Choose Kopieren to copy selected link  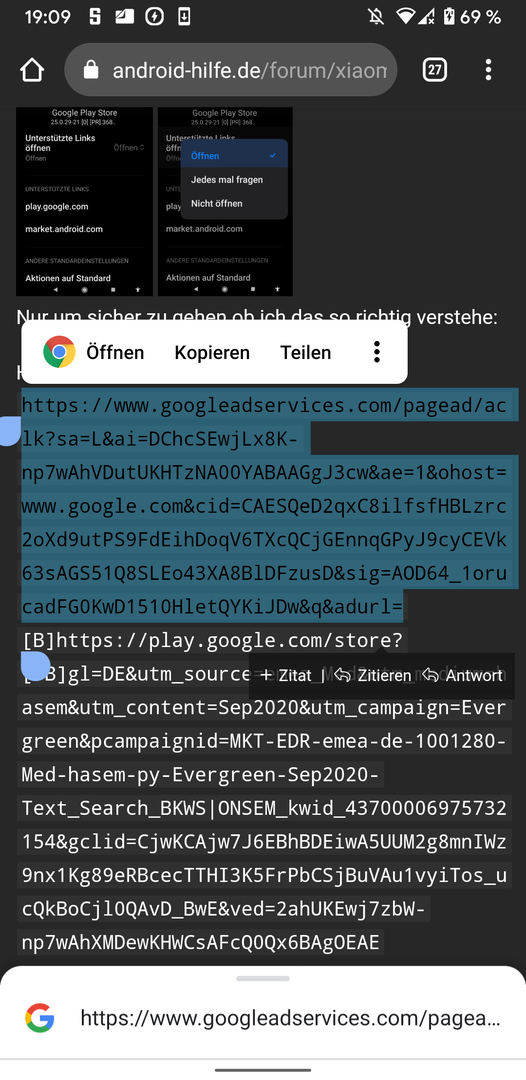click(x=212, y=353)
